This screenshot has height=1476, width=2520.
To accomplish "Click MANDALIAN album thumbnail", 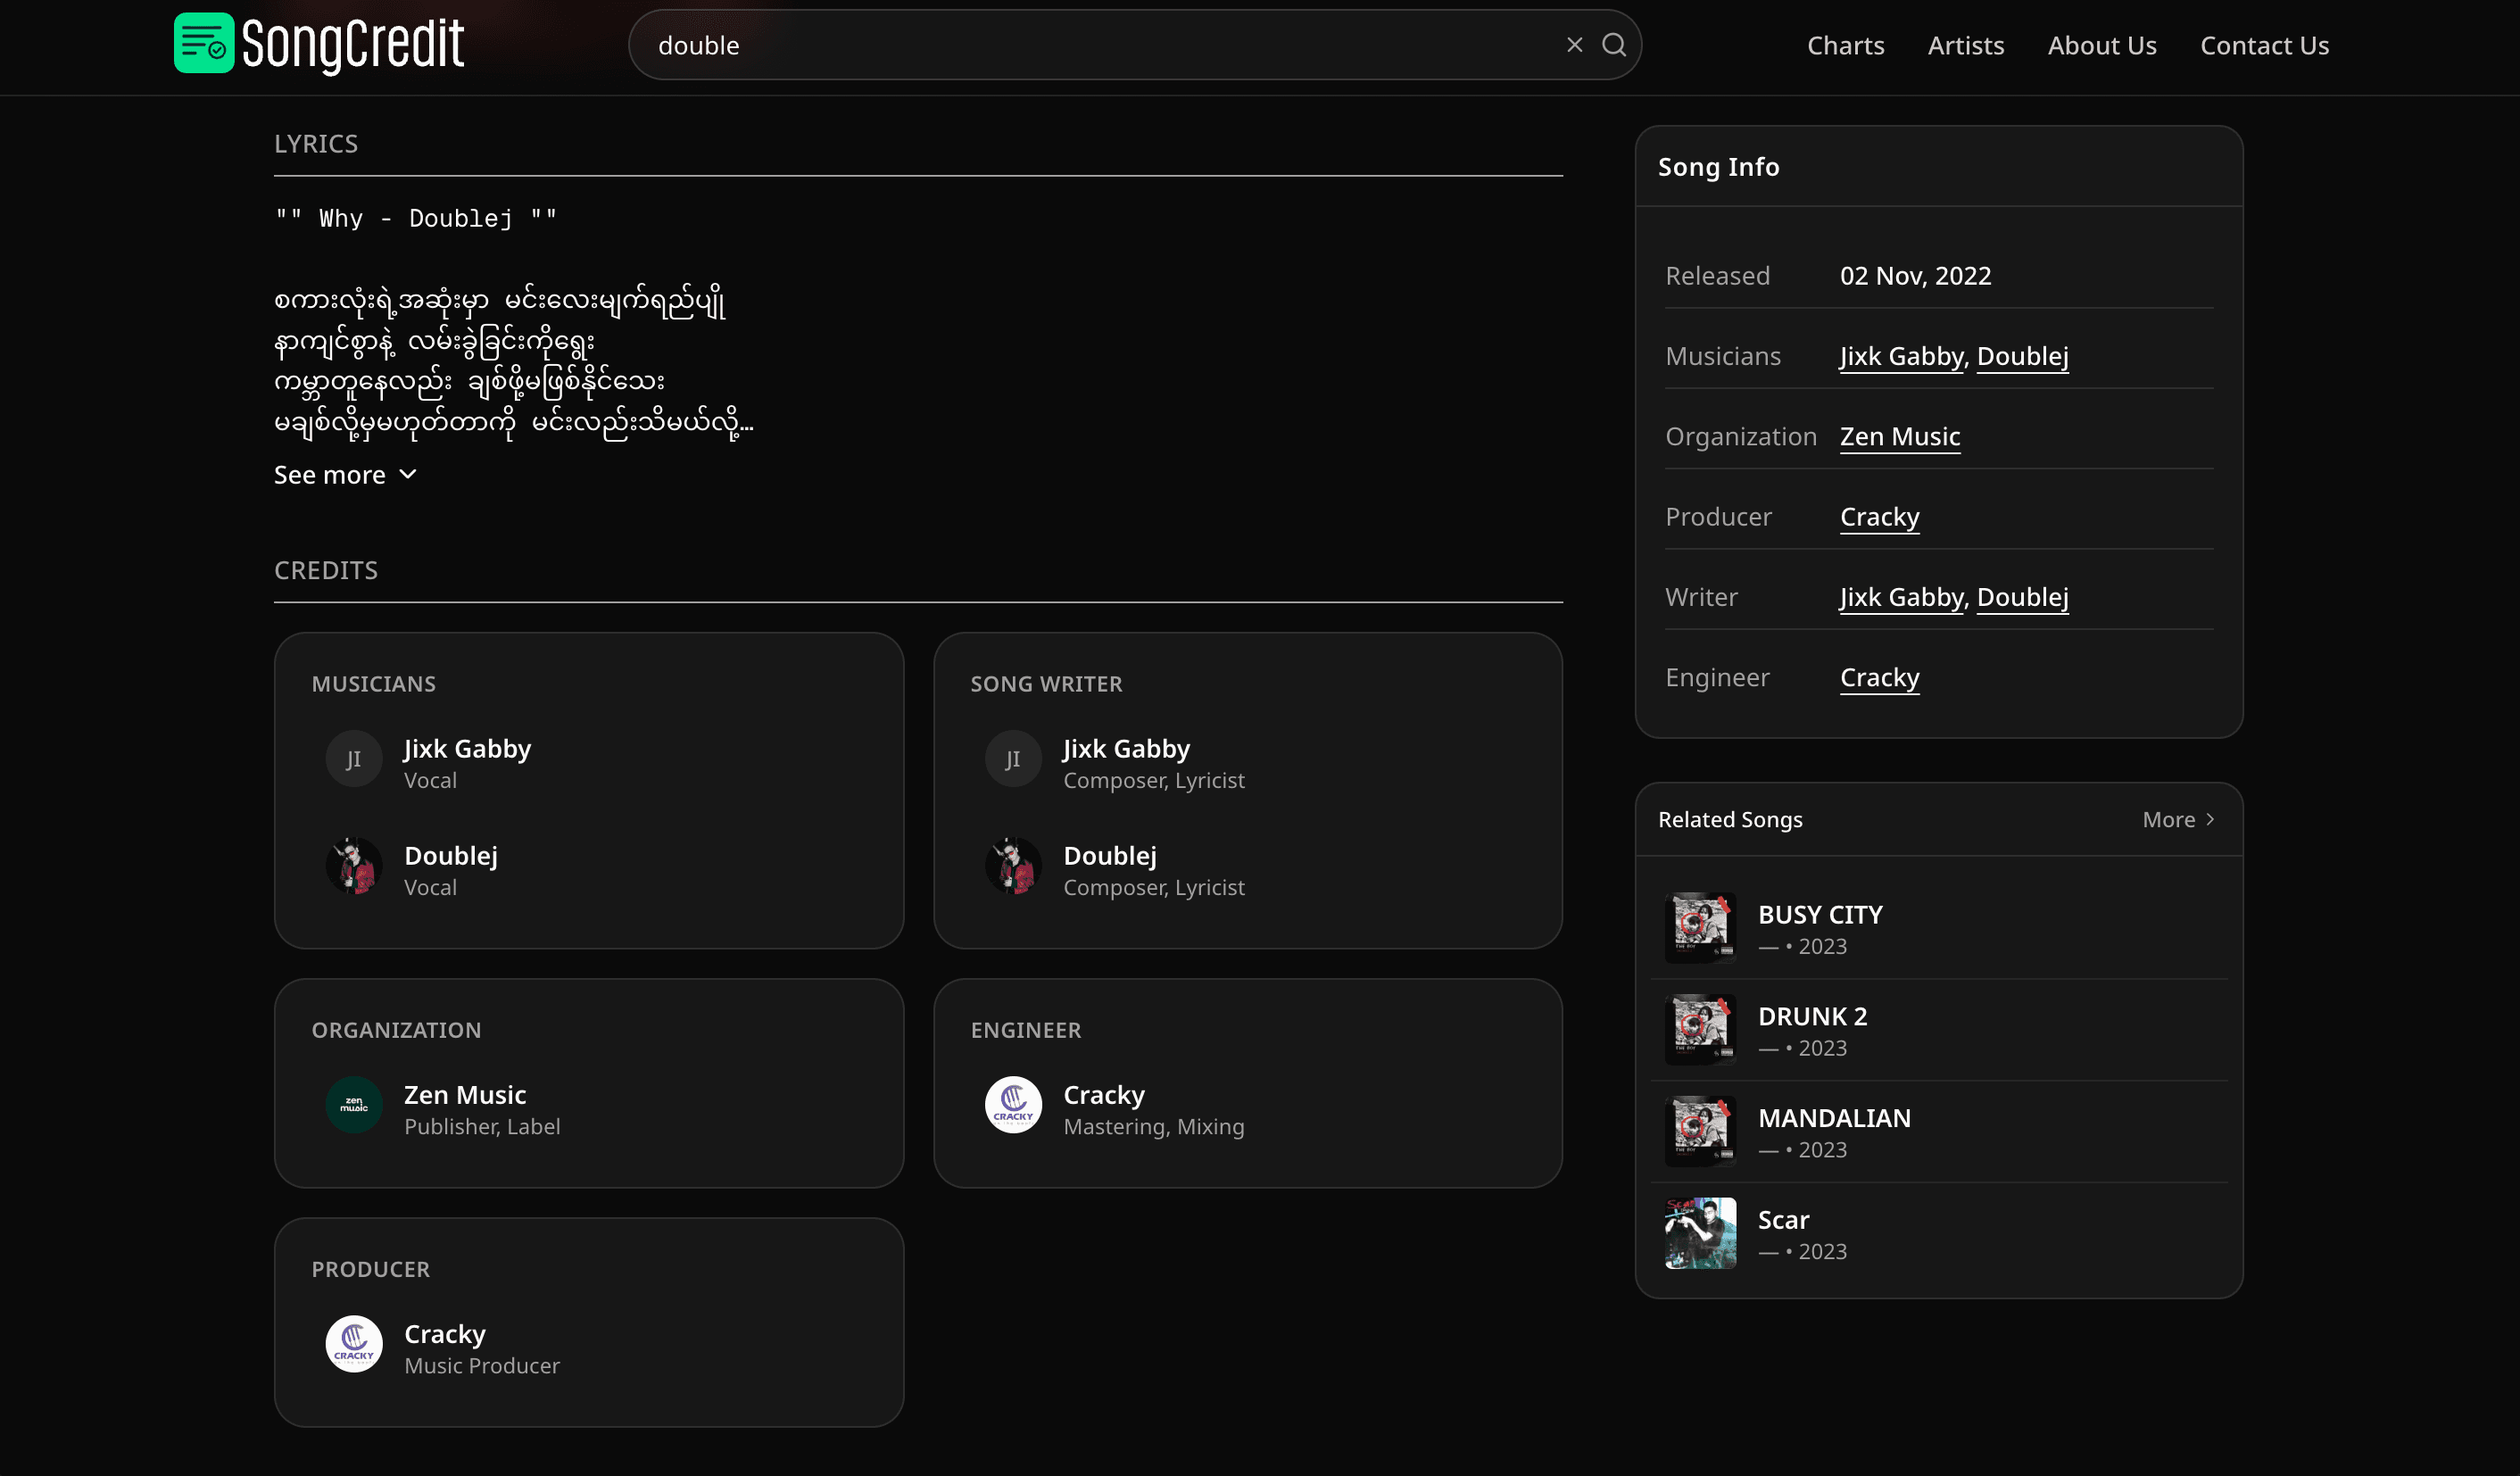I will 1700,1131.
